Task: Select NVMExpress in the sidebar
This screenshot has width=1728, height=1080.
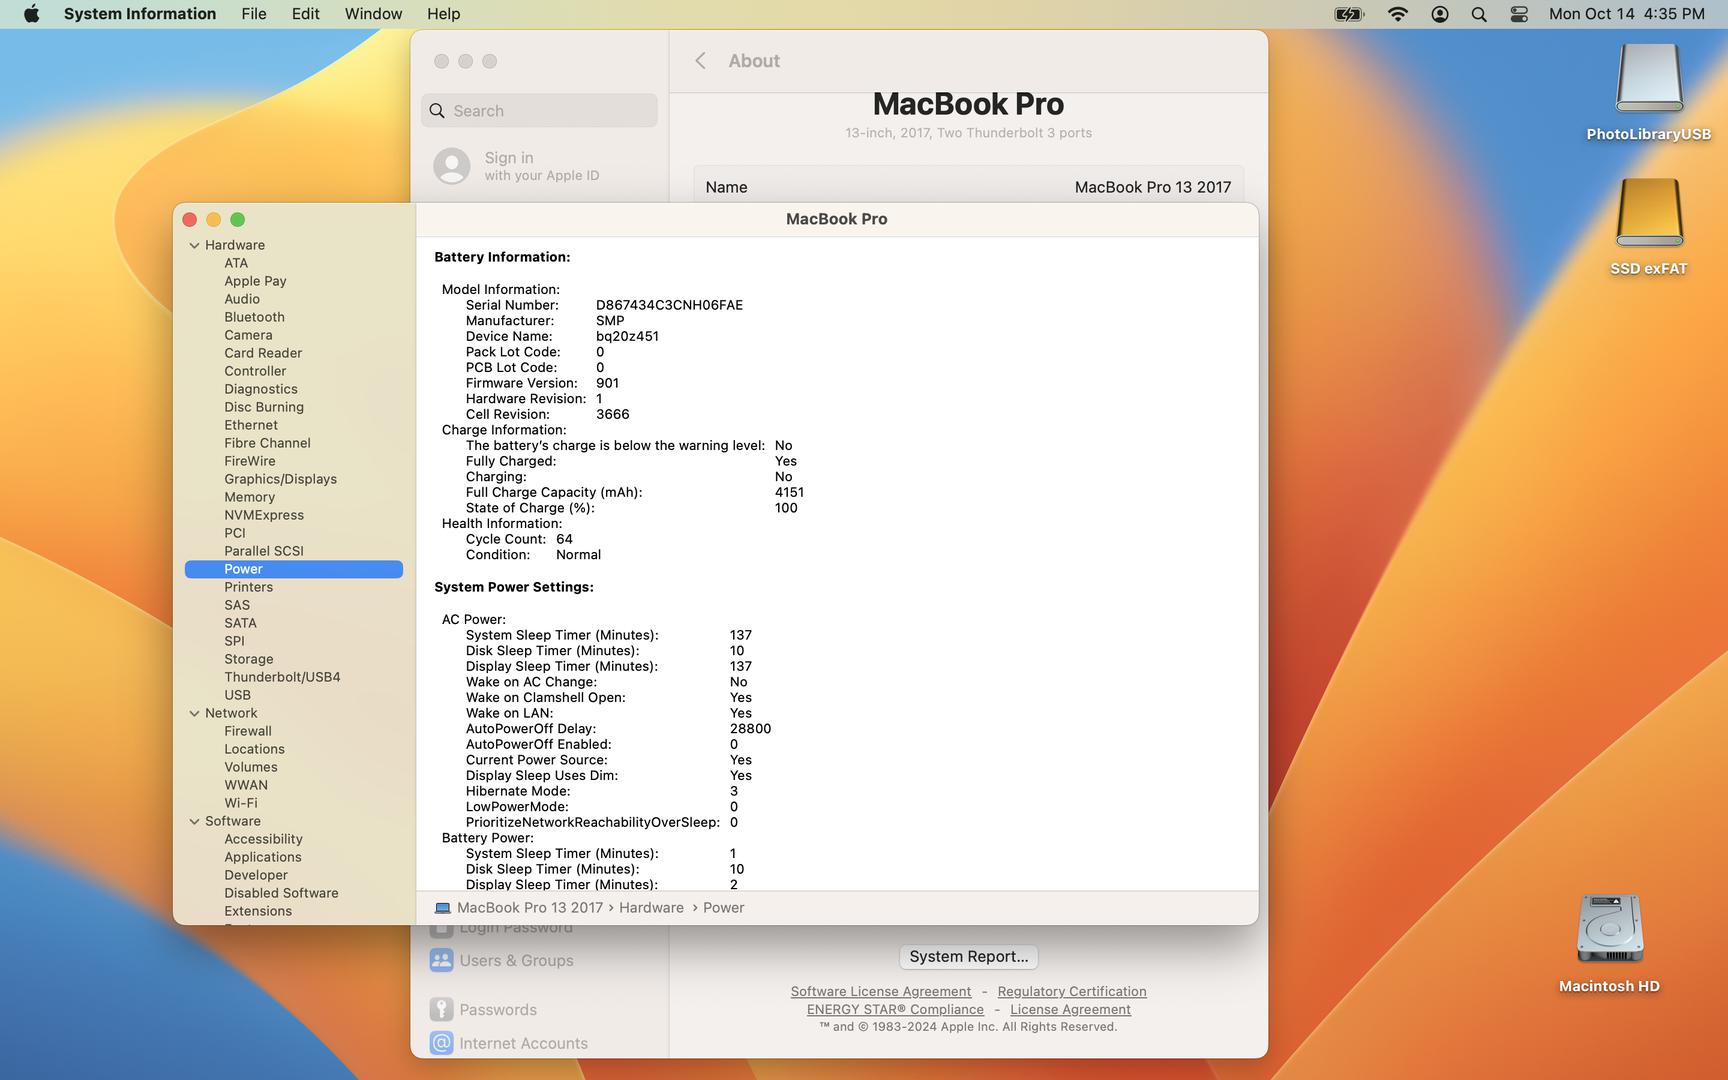Action: pos(264,515)
